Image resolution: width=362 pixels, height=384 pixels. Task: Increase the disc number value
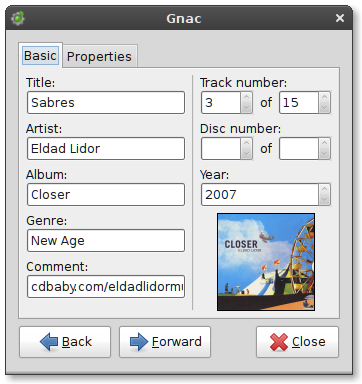point(246,143)
